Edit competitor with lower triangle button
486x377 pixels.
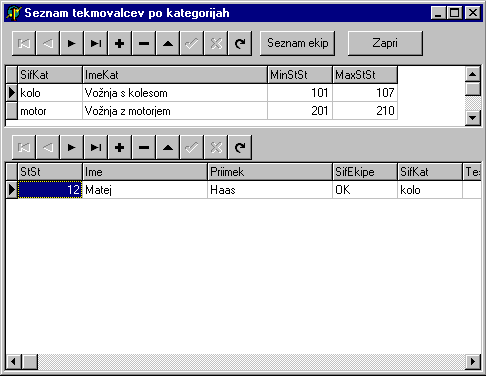(x=168, y=147)
